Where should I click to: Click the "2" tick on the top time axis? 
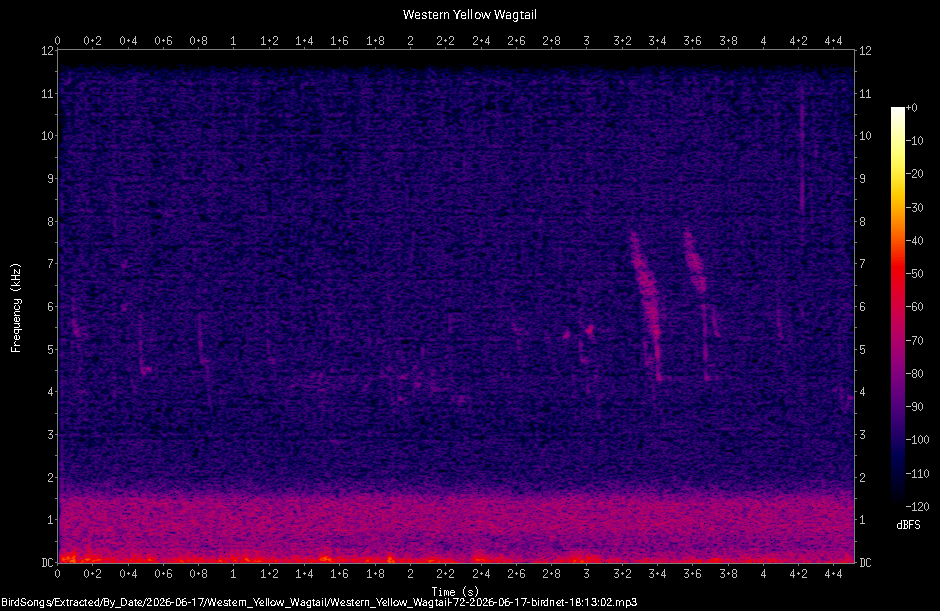[x=410, y=41]
